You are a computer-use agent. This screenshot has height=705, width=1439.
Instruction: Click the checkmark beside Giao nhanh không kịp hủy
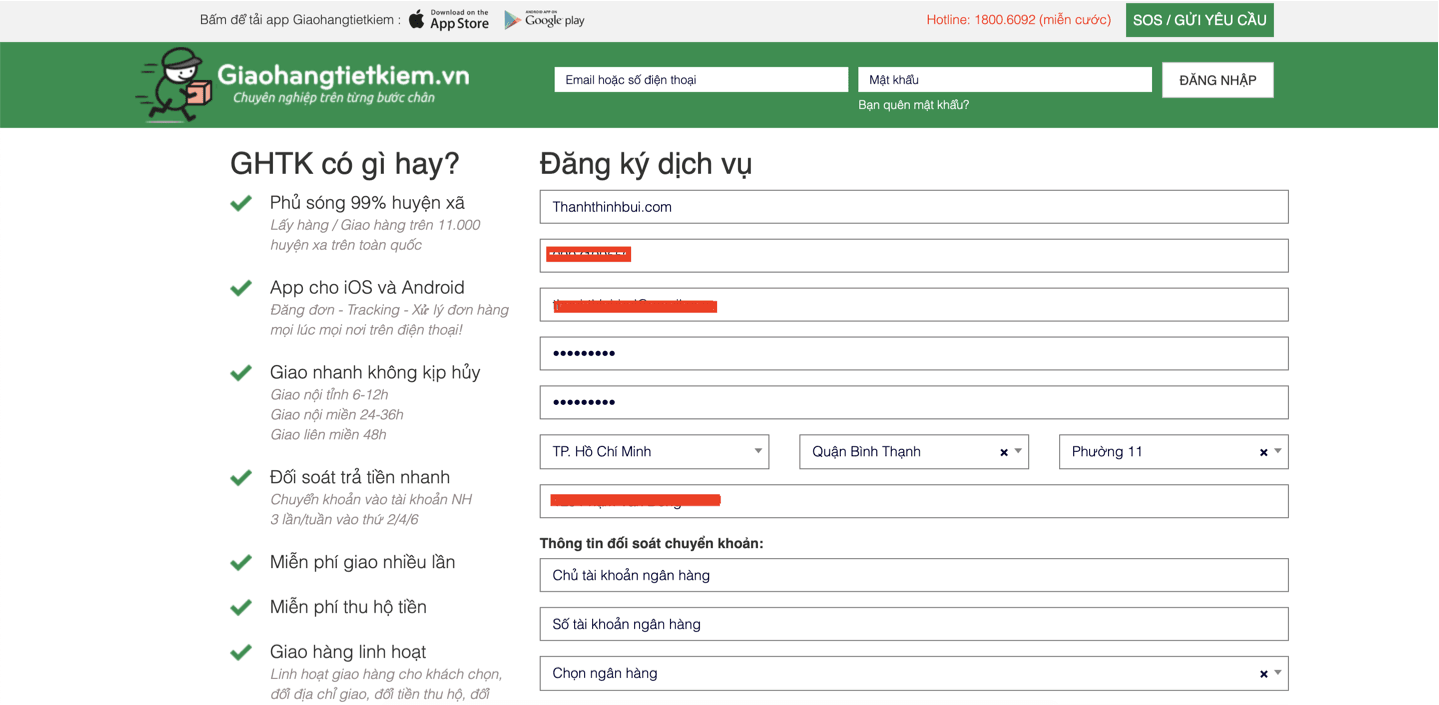click(241, 373)
